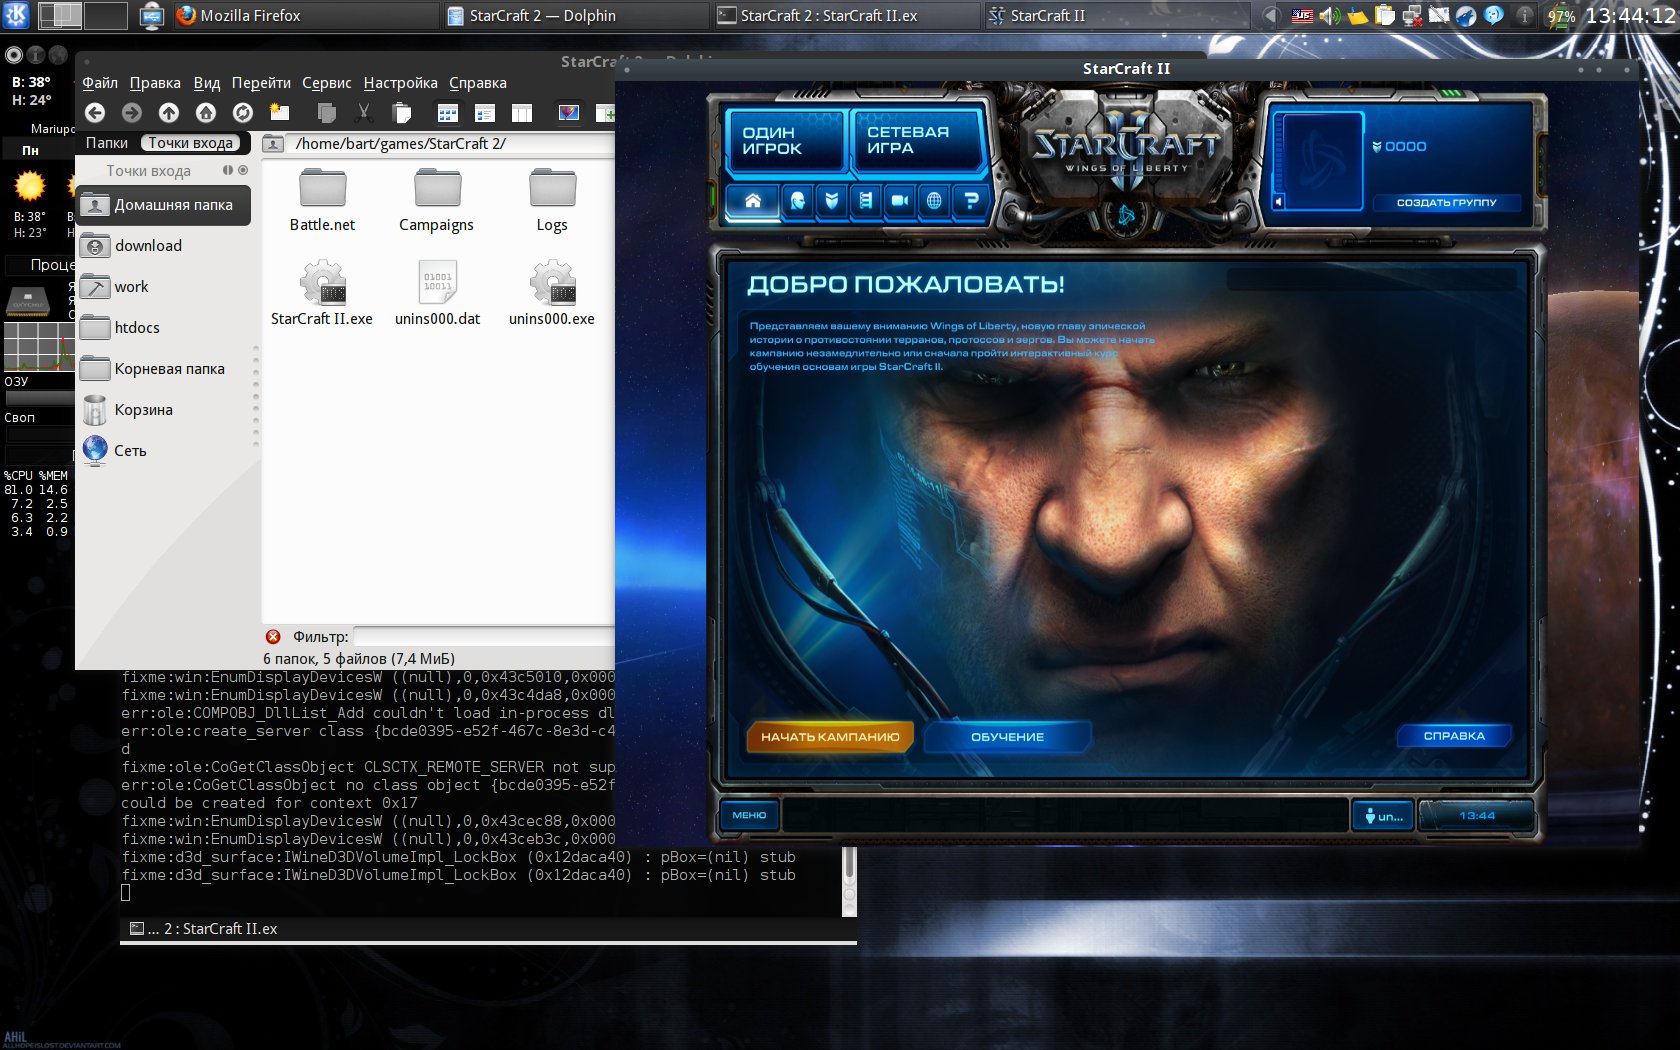The width and height of the screenshot is (1680, 1050).
Task: Click the ОБУЧЕНИЕ tutorial button
Action: pos(1007,737)
